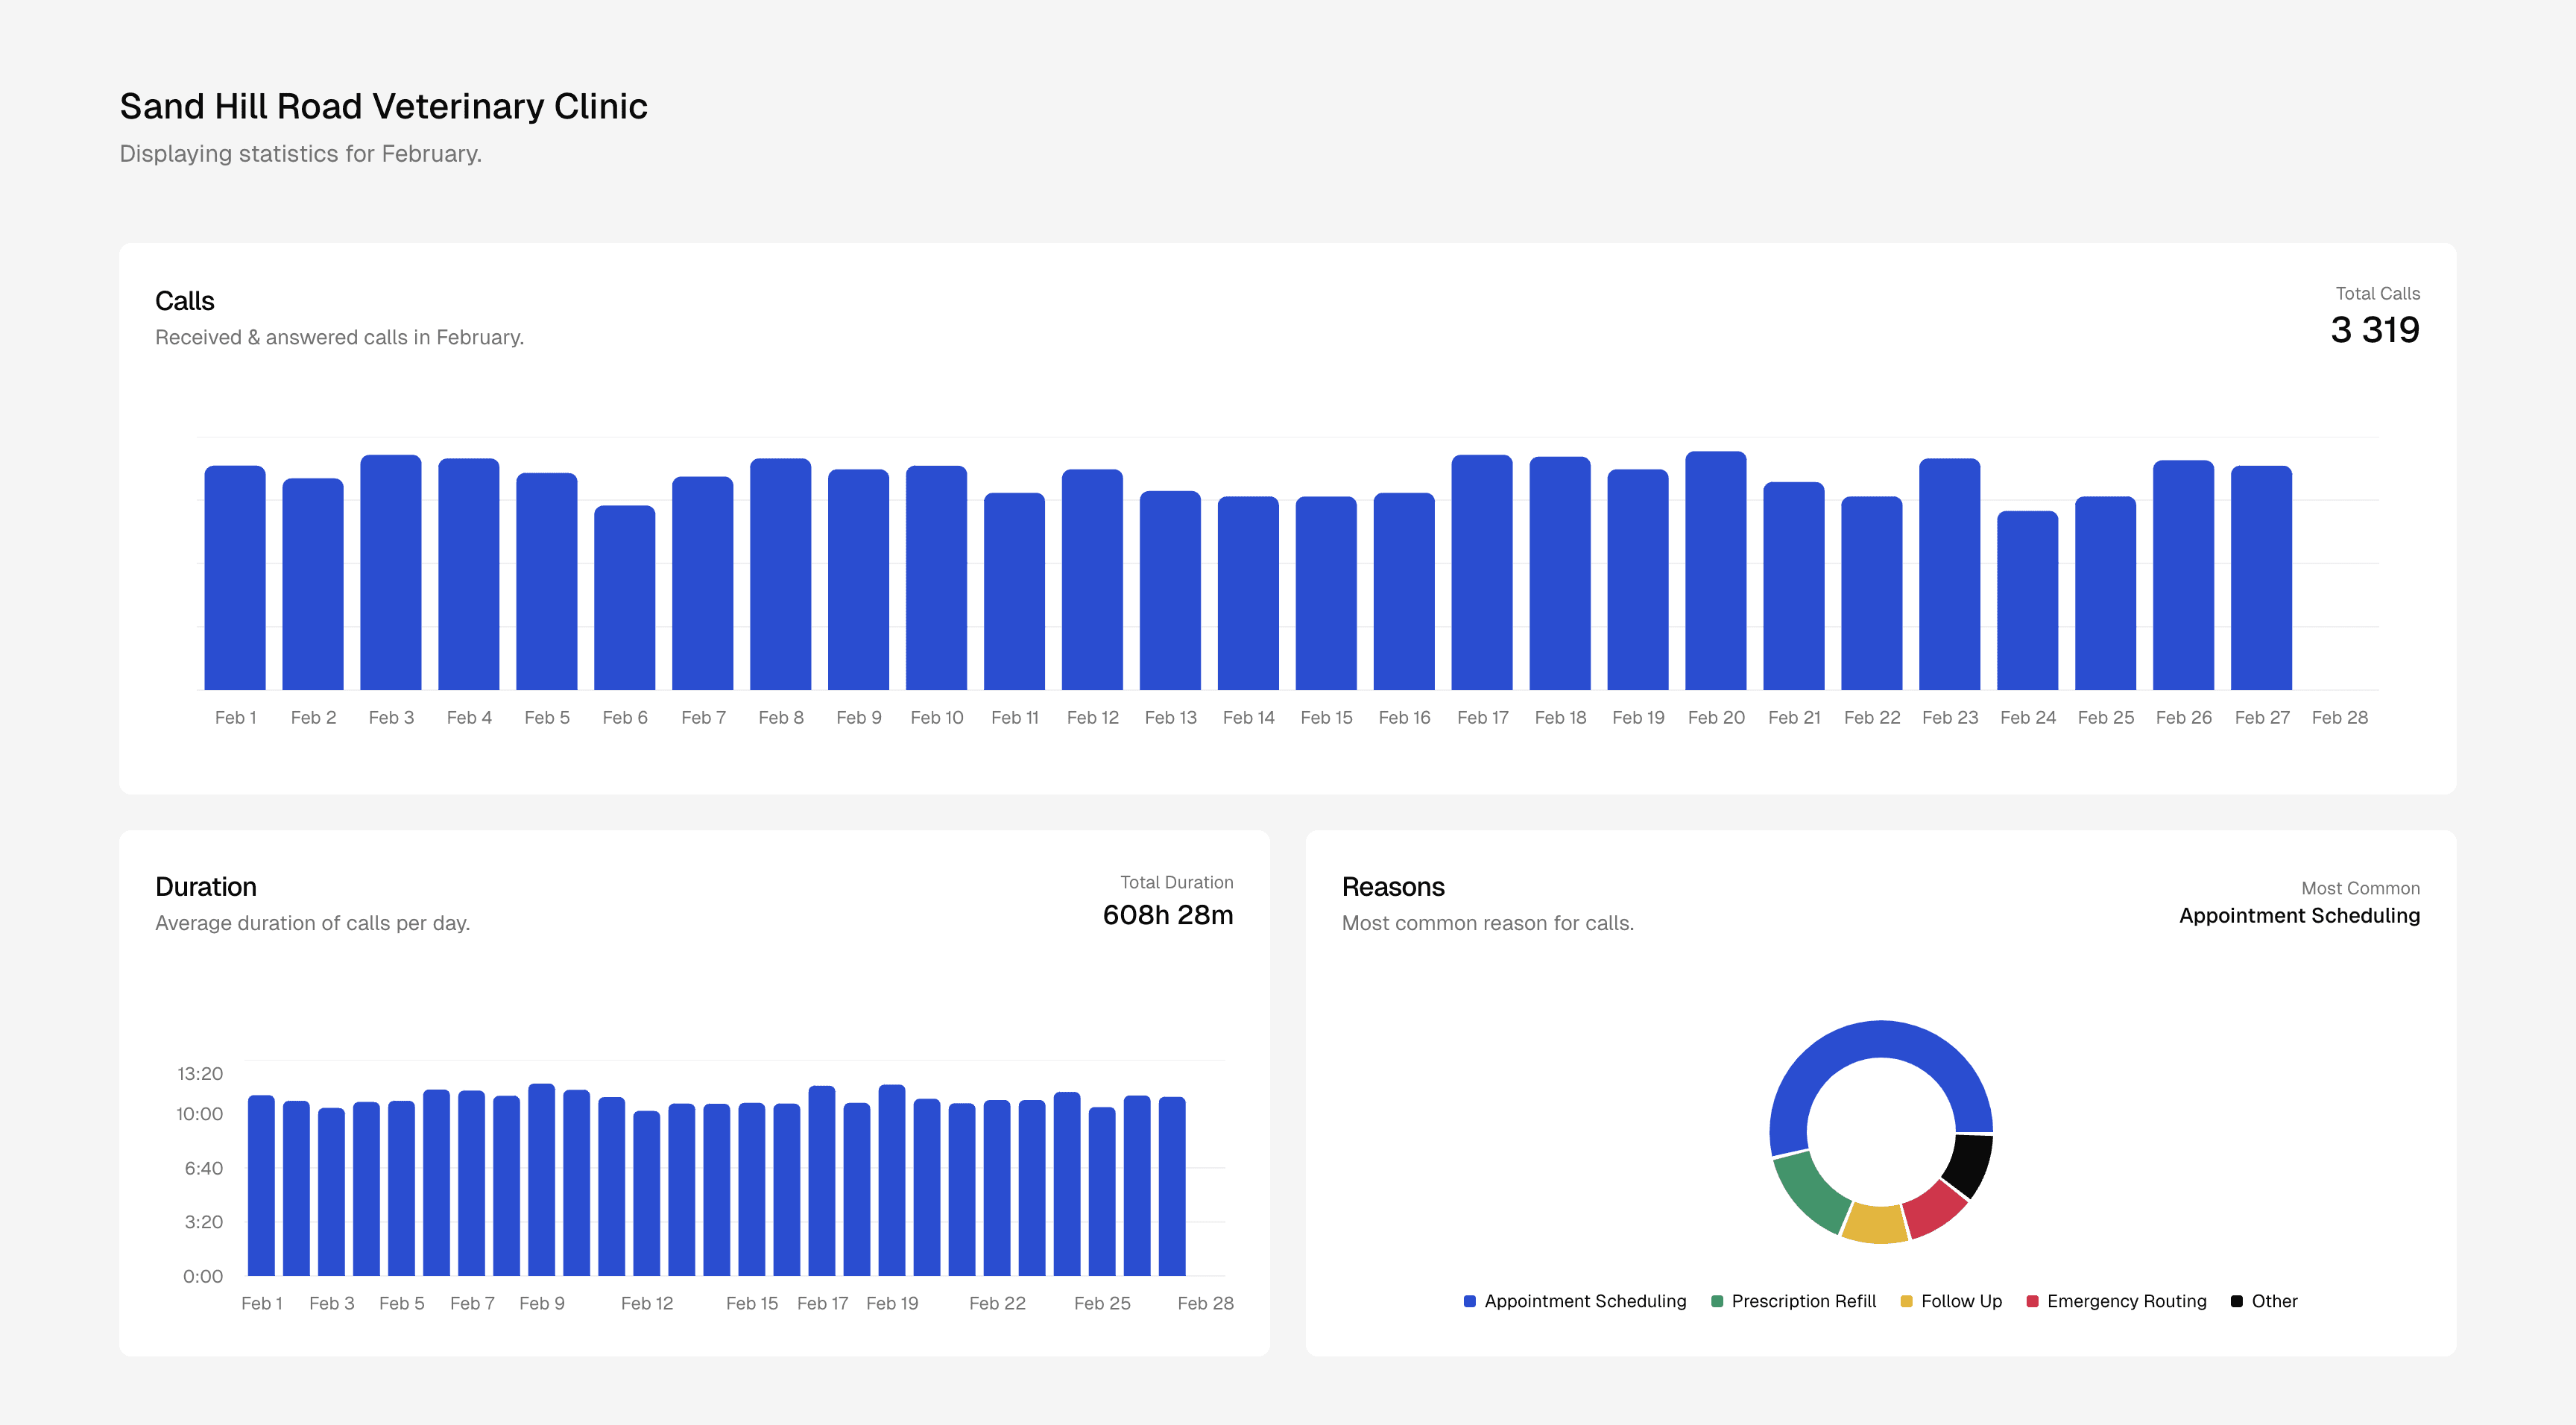Click the Other legend swatch
The image size is (2576, 1425).
(2237, 1301)
